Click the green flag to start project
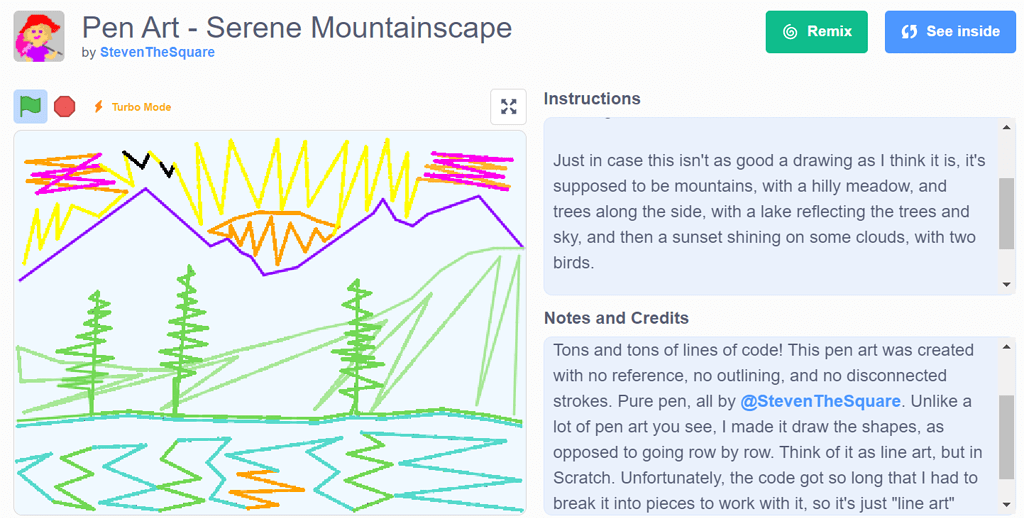This screenshot has width=1024, height=518. tap(31, 106)
